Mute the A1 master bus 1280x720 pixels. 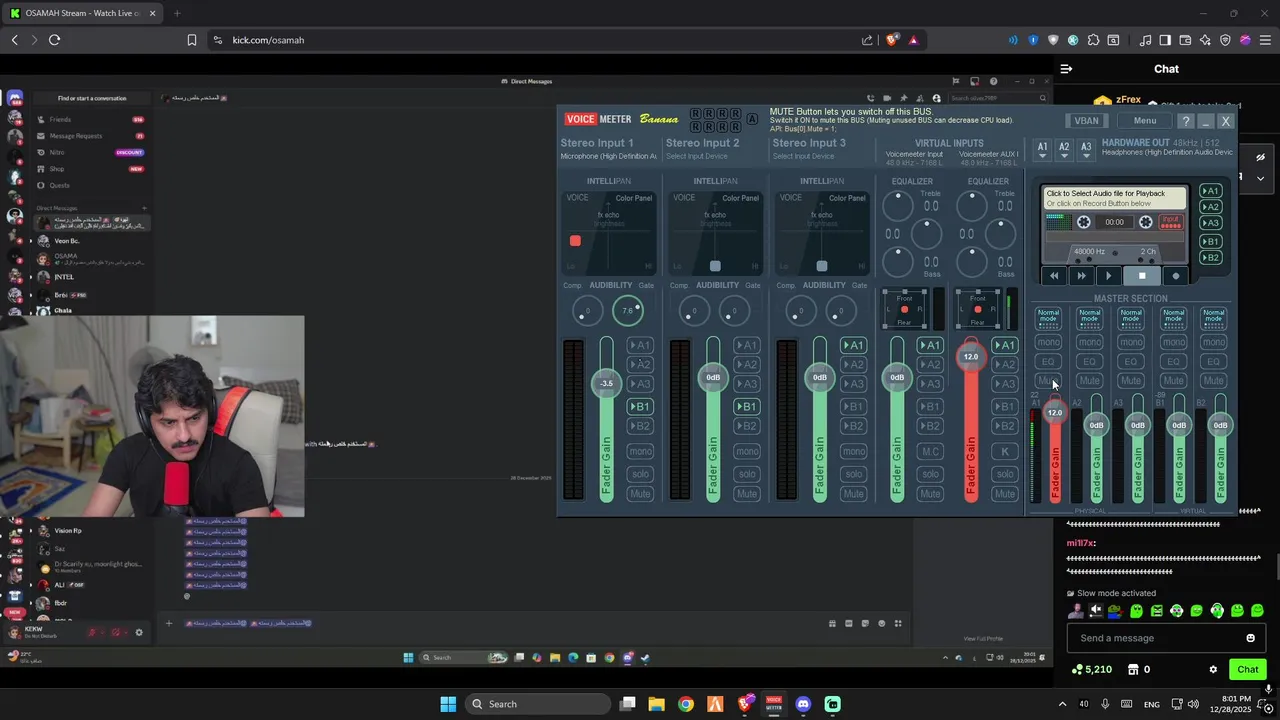(1048, 381)
